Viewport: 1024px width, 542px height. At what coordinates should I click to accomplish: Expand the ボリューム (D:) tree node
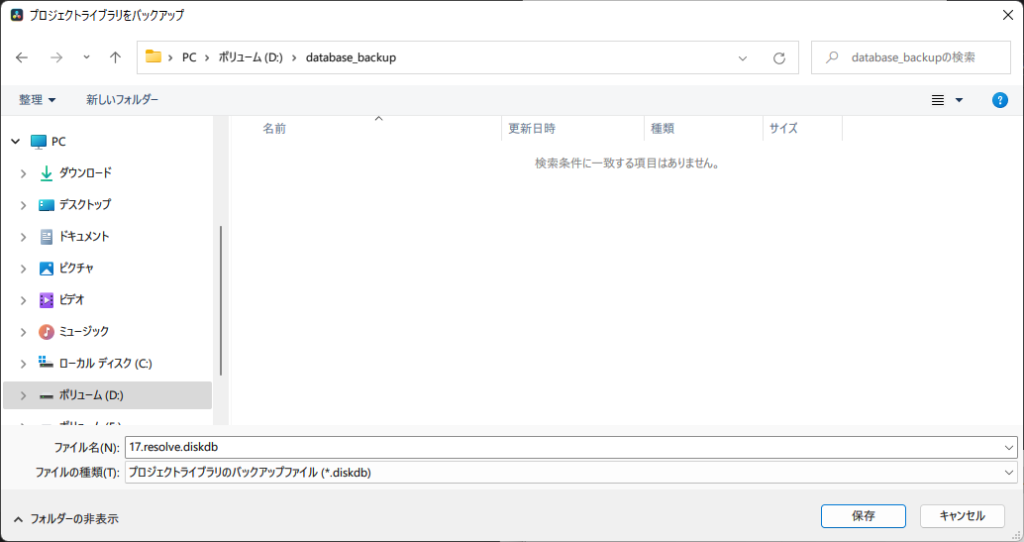pyautogui.click(x=24, y=396)
